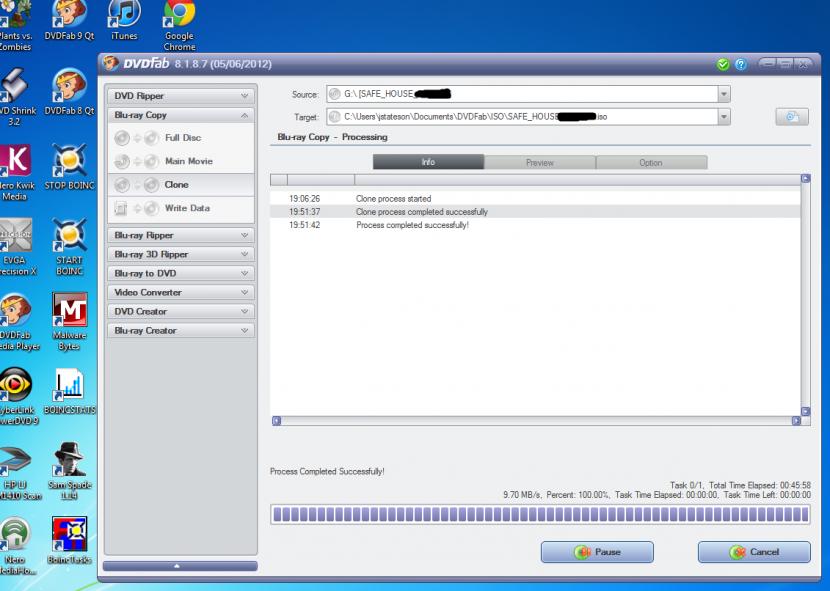Expand the DVD Ripper section
This screenshot has width=830, height=591.
click(x=181, y=96)
